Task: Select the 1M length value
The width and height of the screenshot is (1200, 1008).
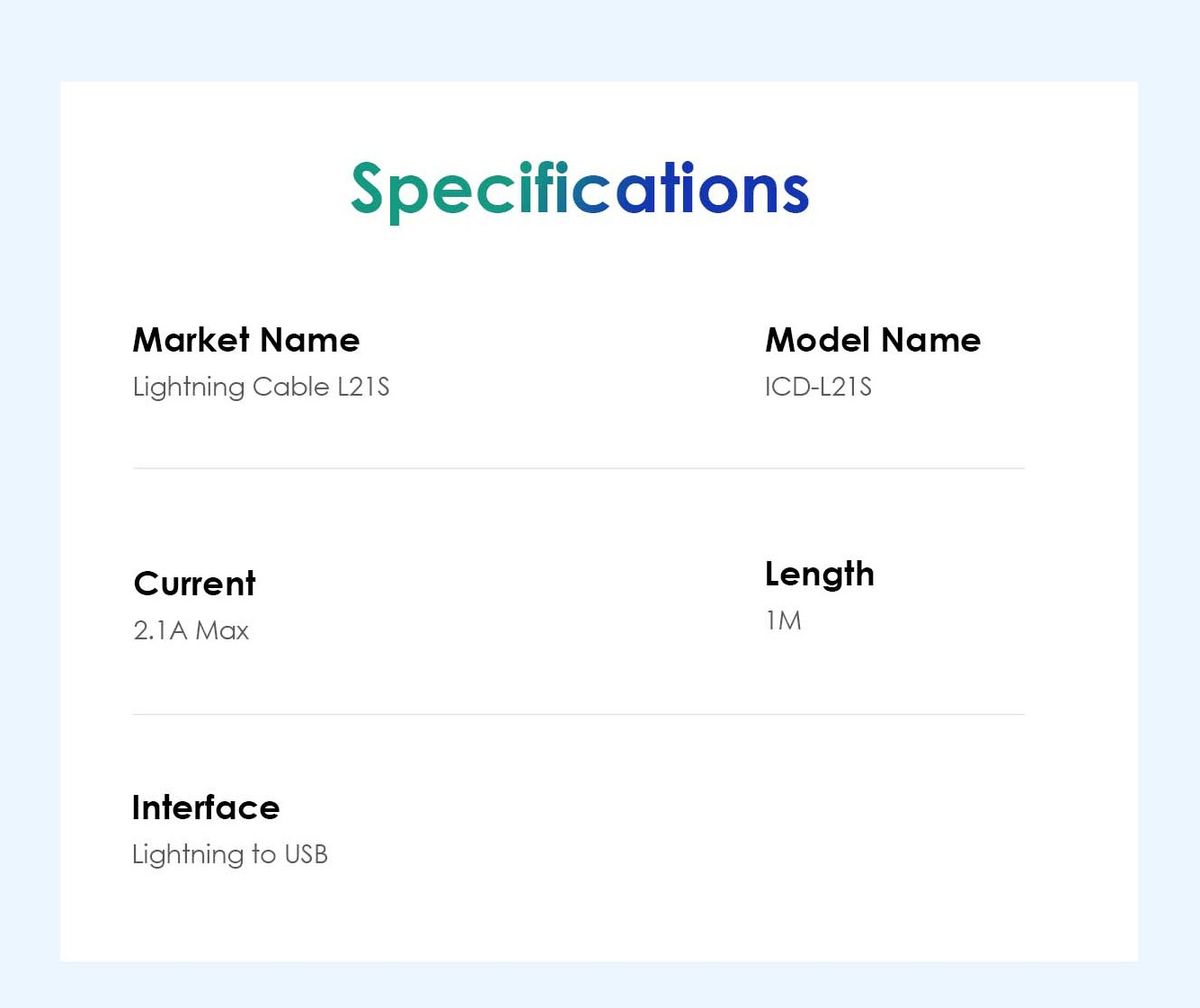Action: [x=783, y=621]
